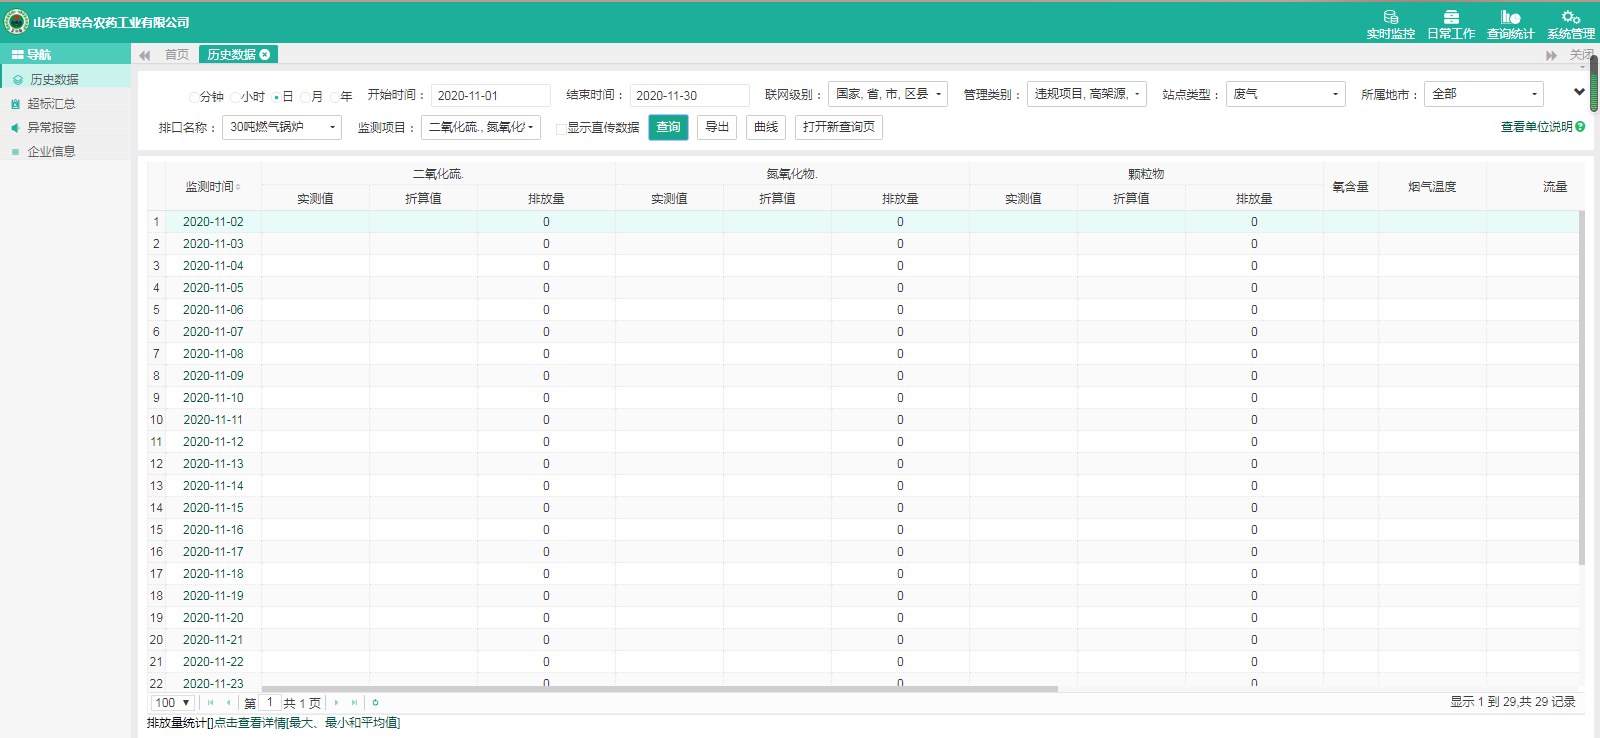Open 查询统计 query statistics icon
This screenshot has width=1600, height=738.
point(1510,18)
